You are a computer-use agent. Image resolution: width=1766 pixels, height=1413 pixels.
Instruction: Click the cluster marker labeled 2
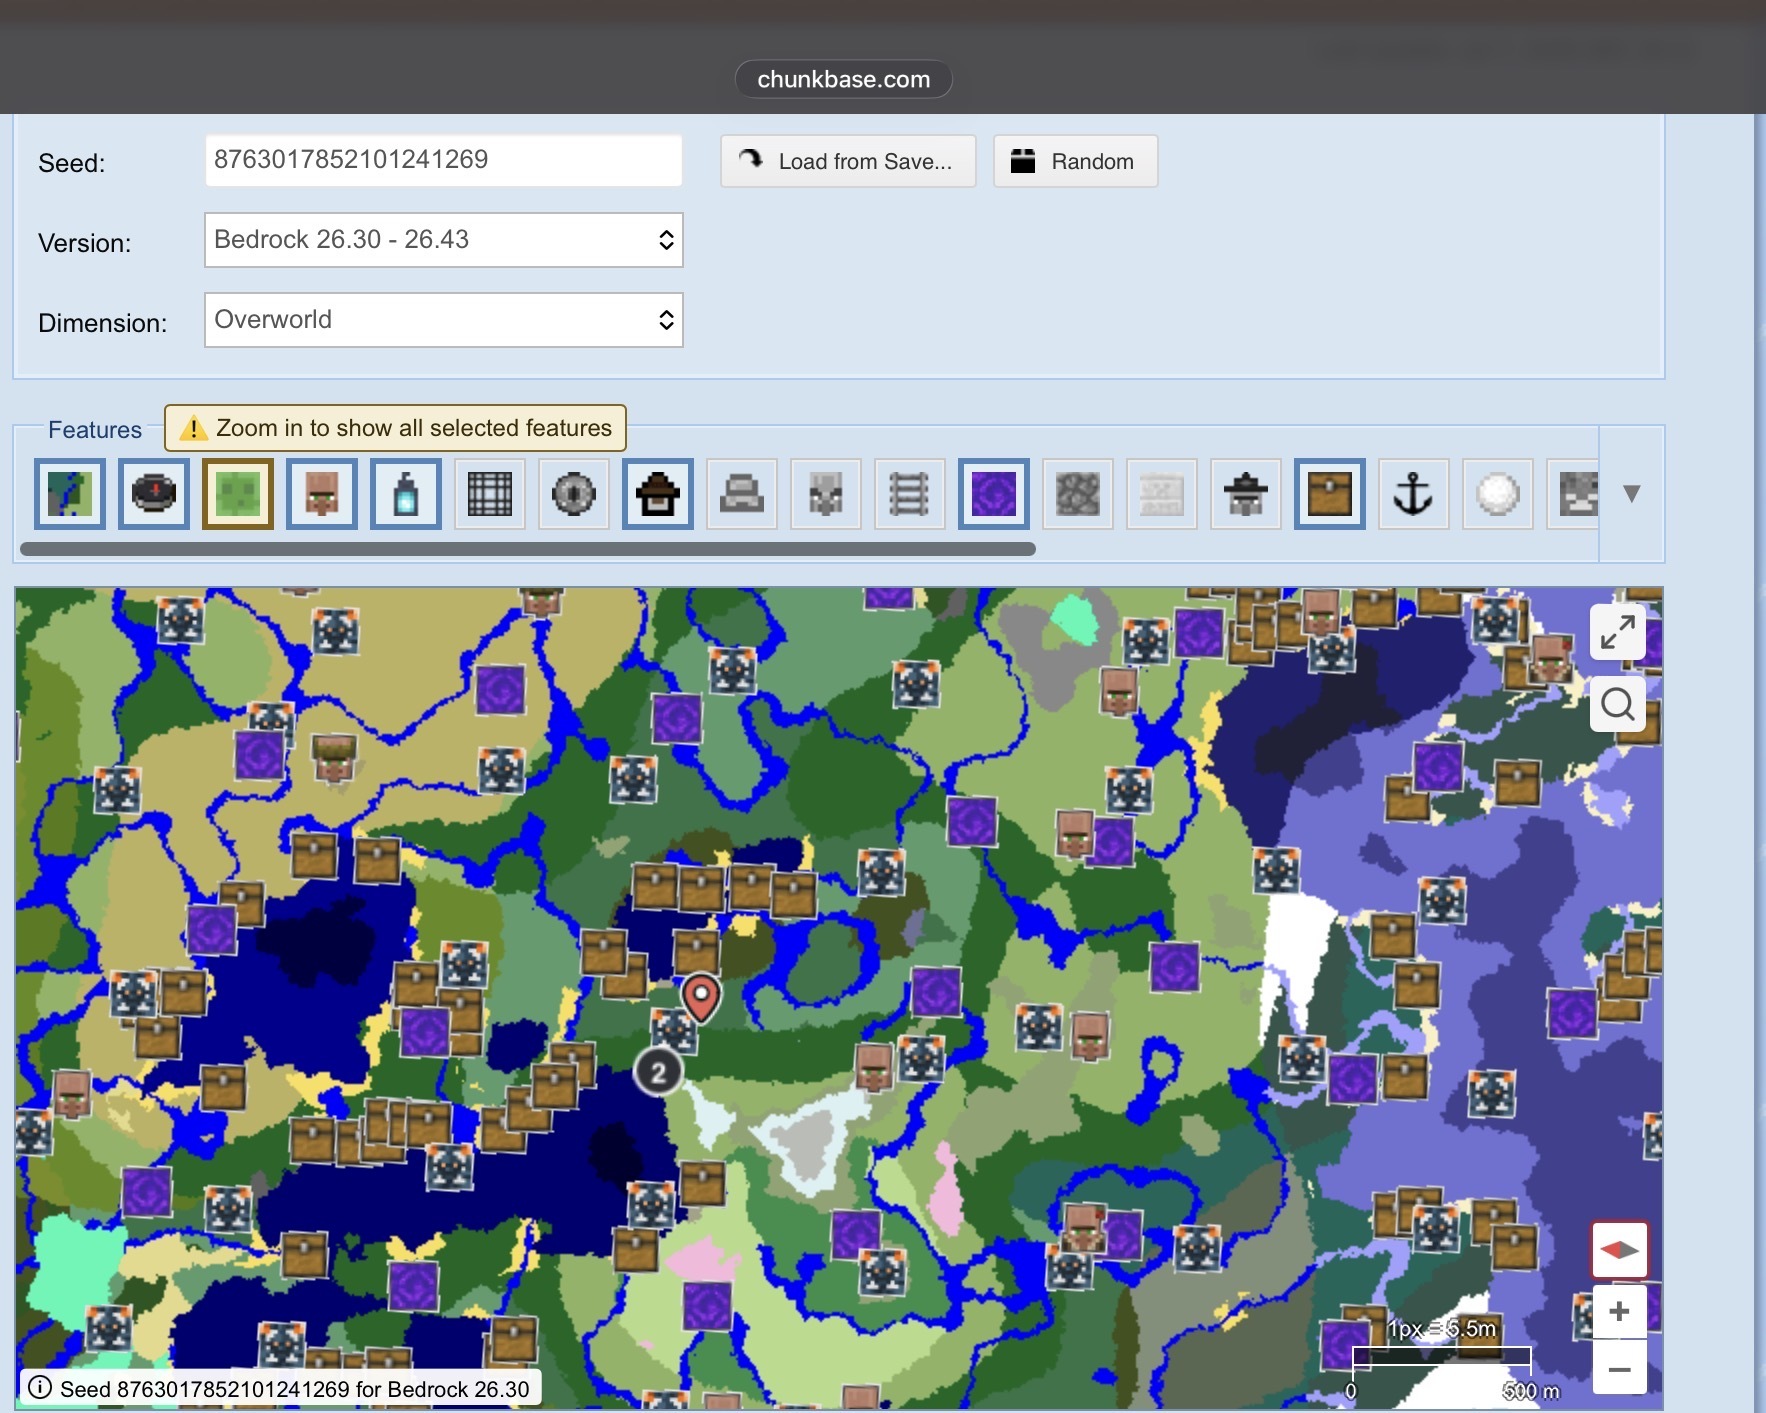658,1073
